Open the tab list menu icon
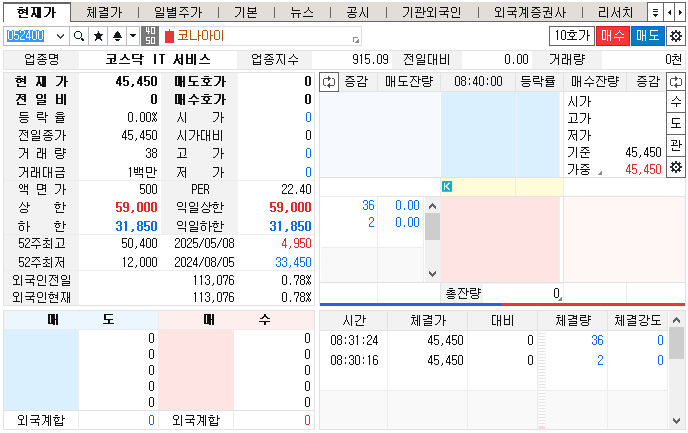This screenshot has height=433, width=688. coord(655,12)
